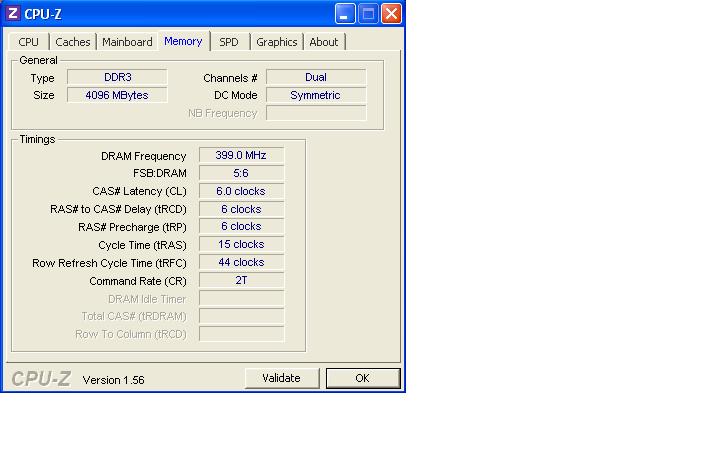This screenshot has height=450, width=720.
Task: Click the Validate button
Action: coord(281,378)
